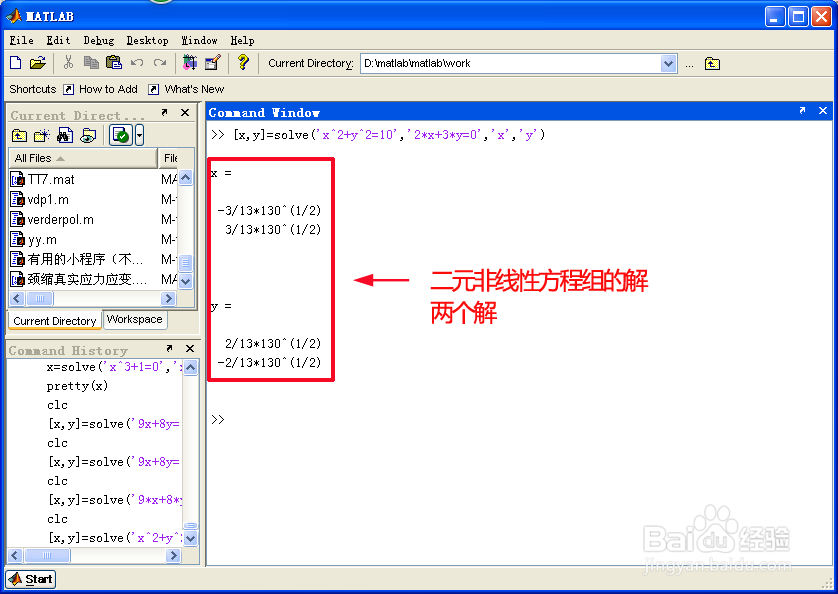Click the Shortcuts label
838x594 pixels.
point(33,89)
